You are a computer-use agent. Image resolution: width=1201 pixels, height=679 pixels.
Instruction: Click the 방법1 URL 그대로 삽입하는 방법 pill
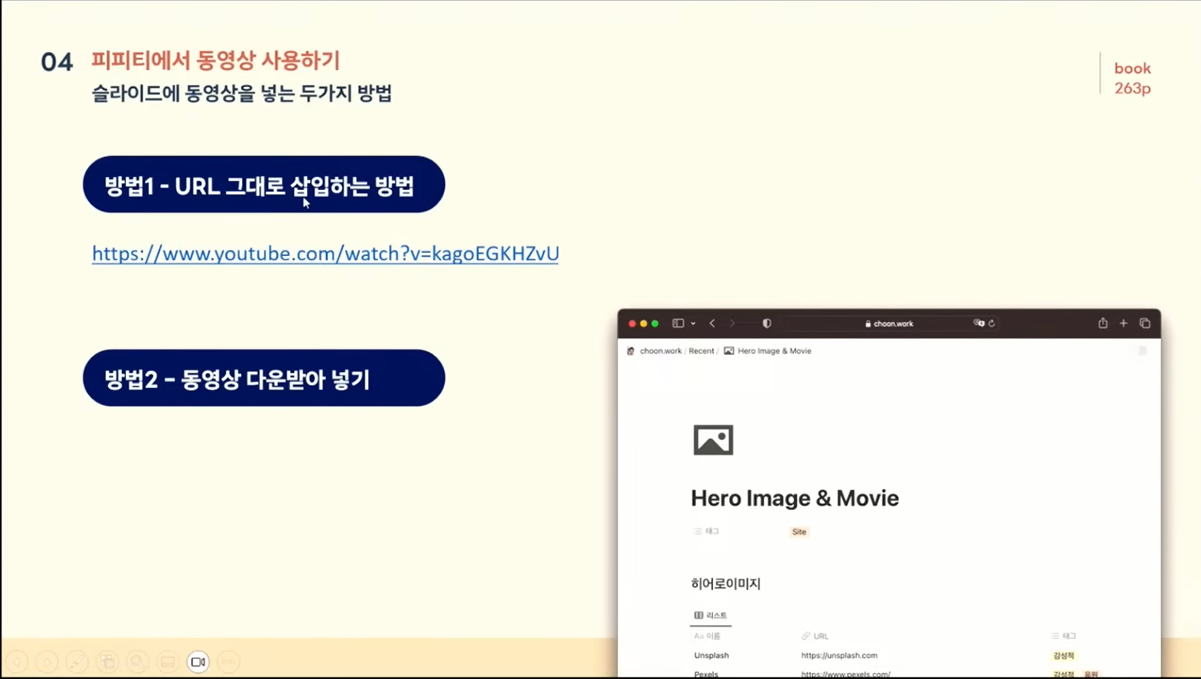tap(264, 184)
